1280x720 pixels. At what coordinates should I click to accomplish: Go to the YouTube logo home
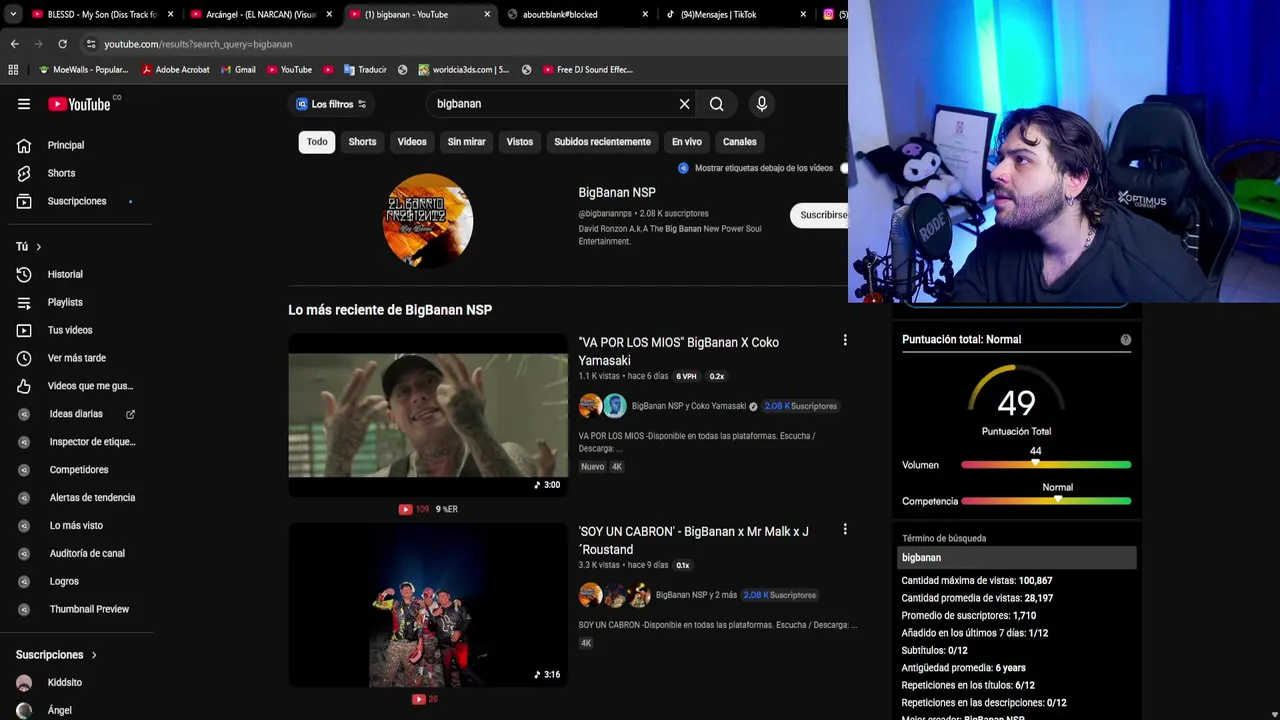[79, 104]
